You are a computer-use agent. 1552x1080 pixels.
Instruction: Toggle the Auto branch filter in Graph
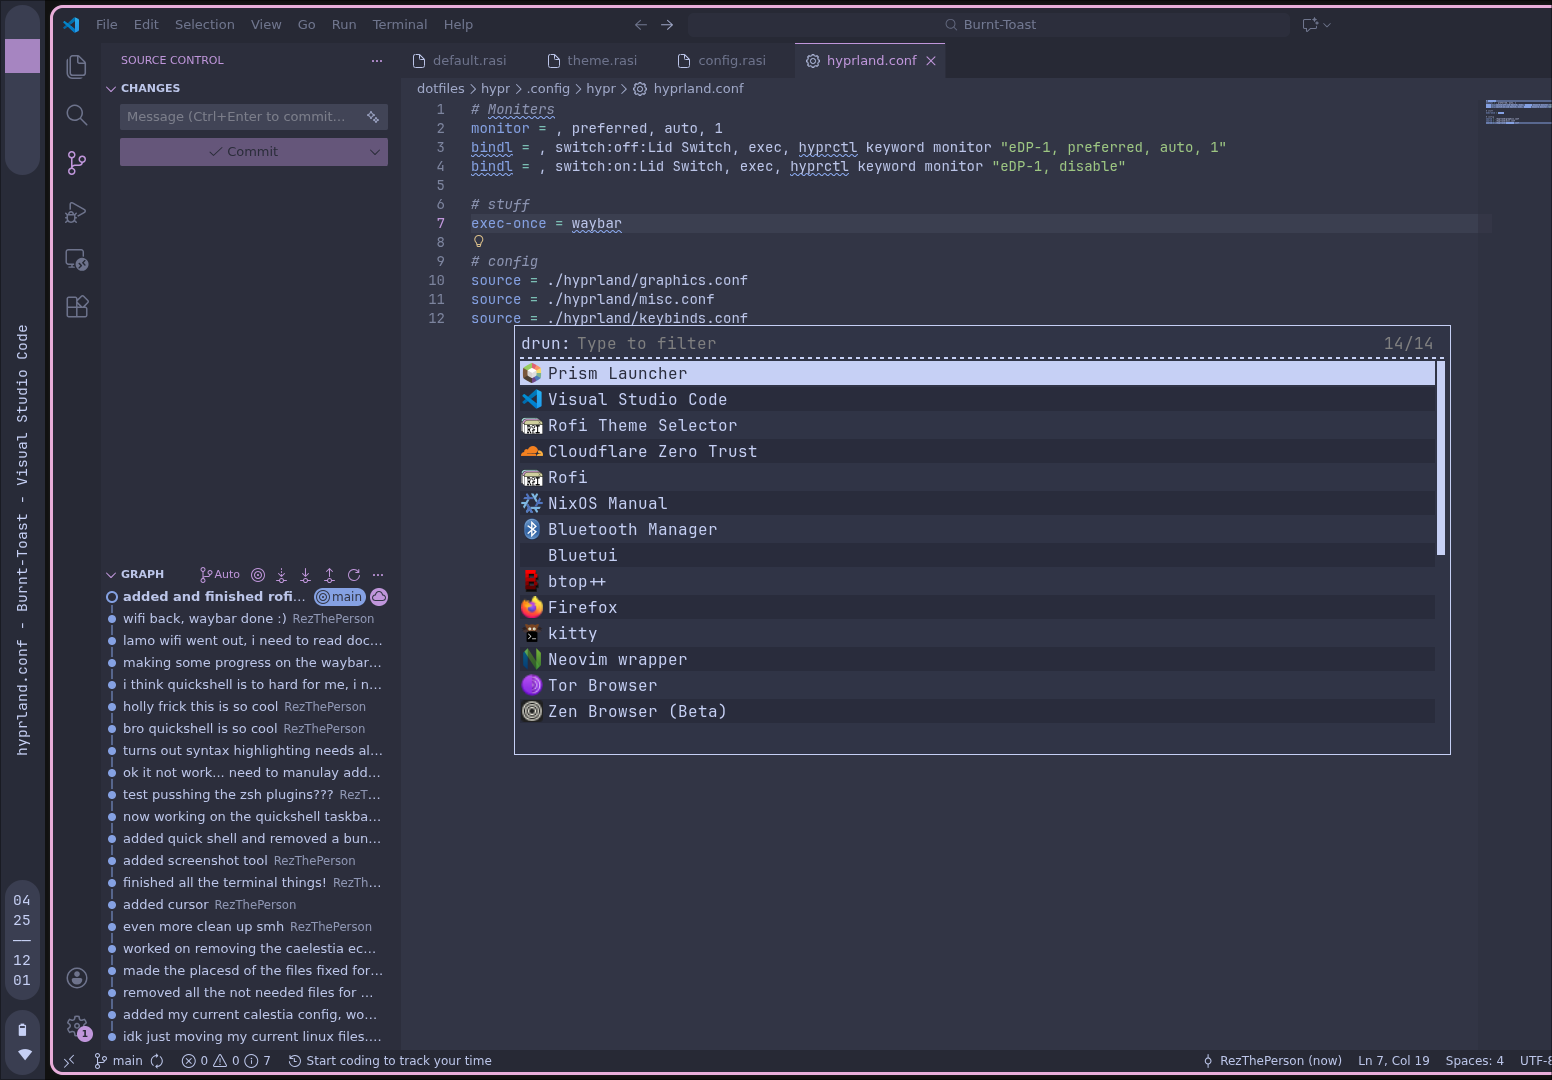point(220,575)
